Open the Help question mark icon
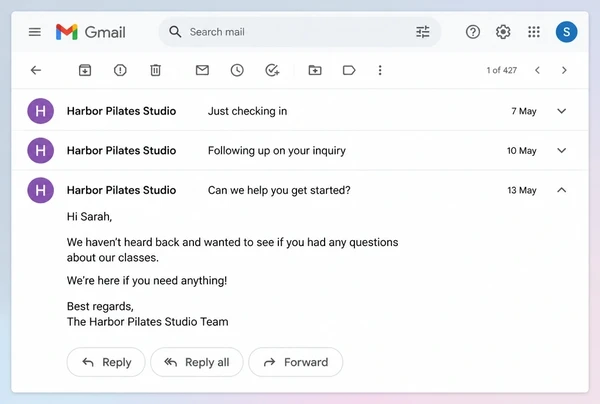Screen dimensions: 600x404 473,32
